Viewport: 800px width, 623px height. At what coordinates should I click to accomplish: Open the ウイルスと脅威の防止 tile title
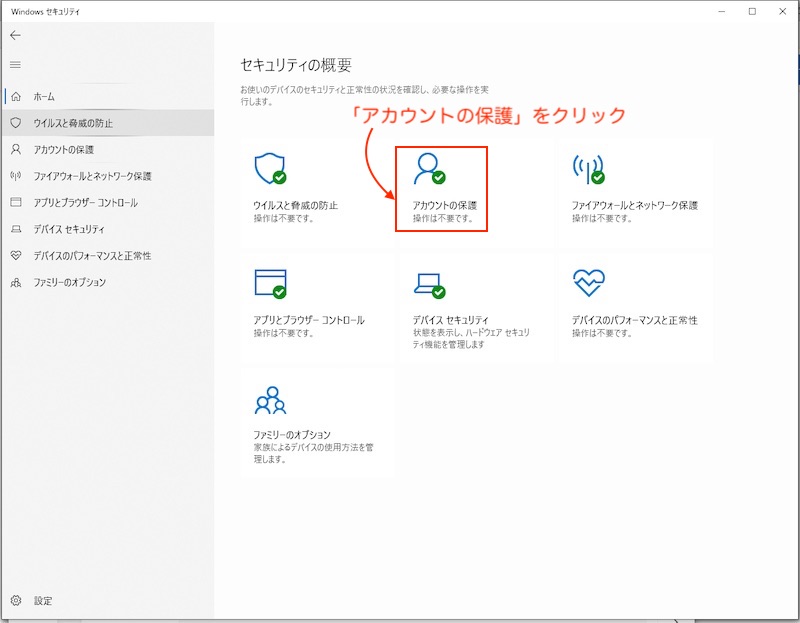[x=295, y=205]
